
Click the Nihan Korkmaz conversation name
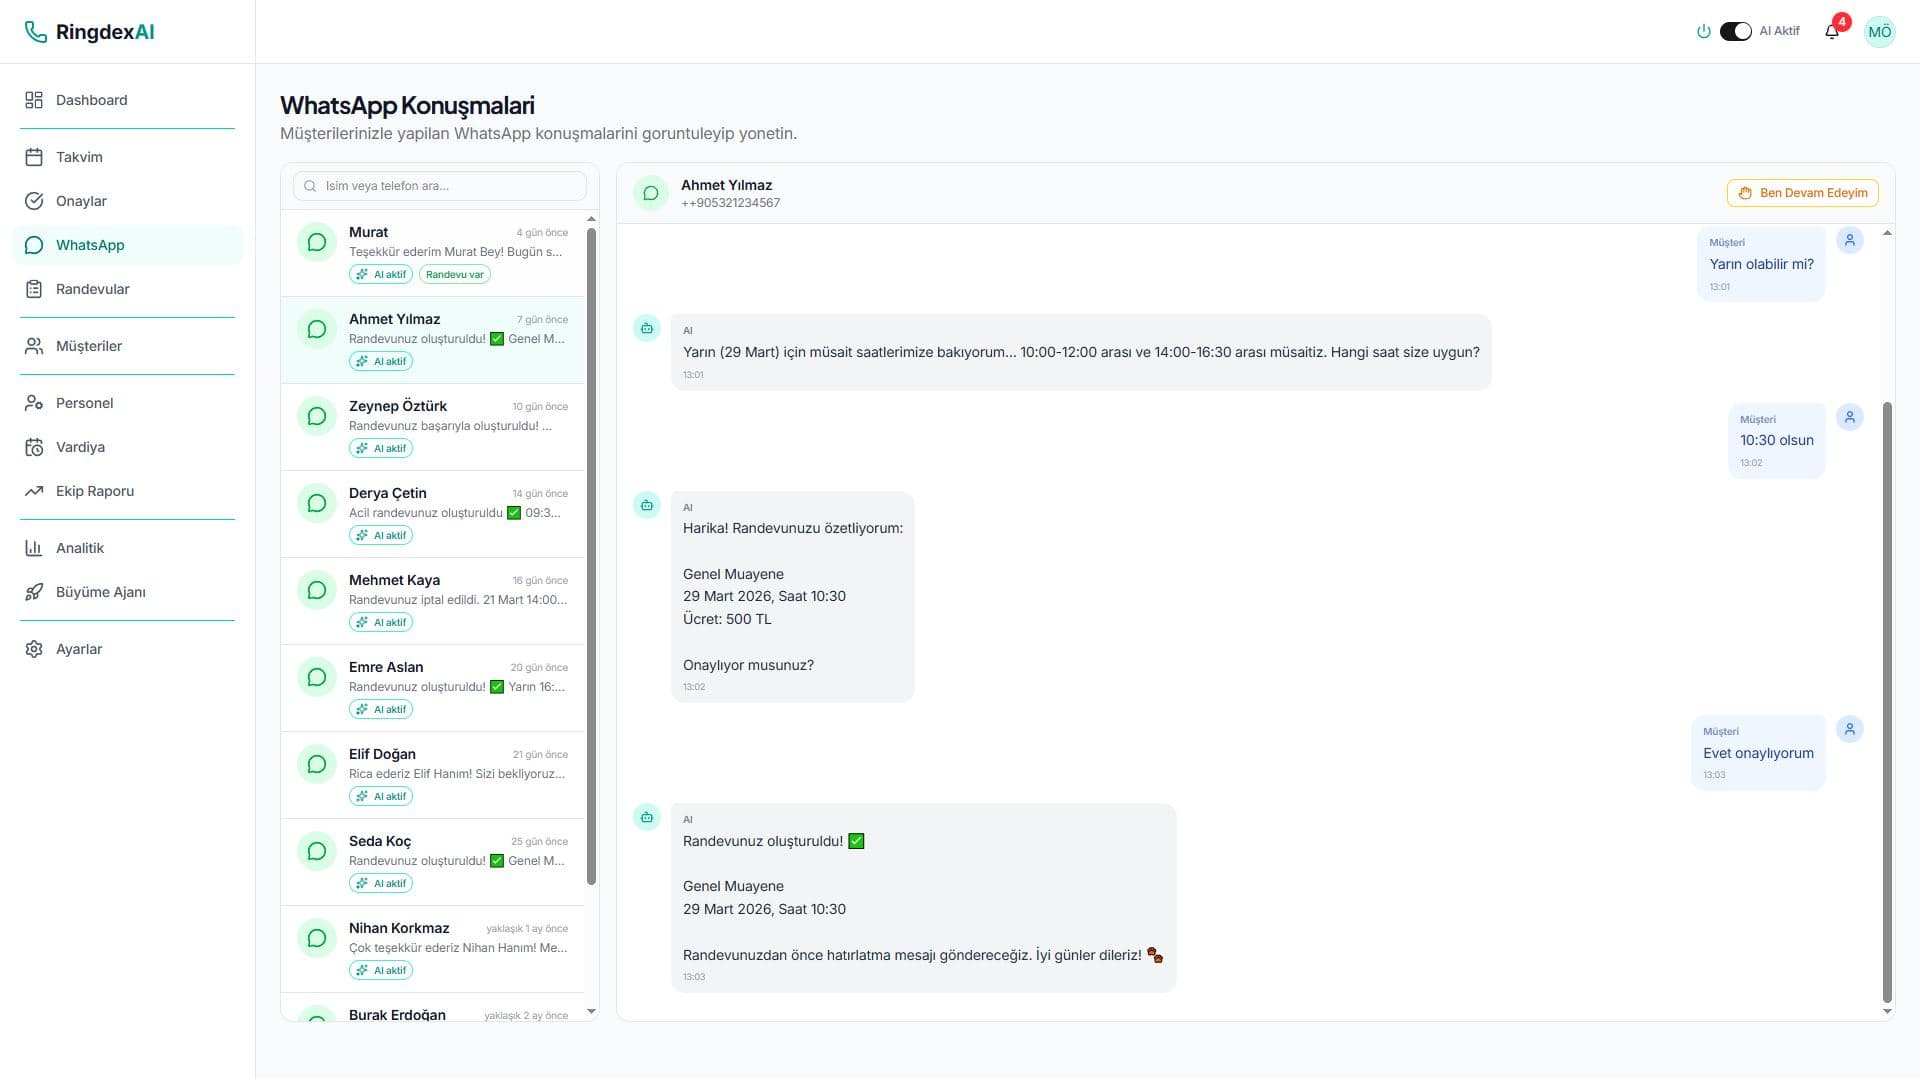click(x=399, y=928)
